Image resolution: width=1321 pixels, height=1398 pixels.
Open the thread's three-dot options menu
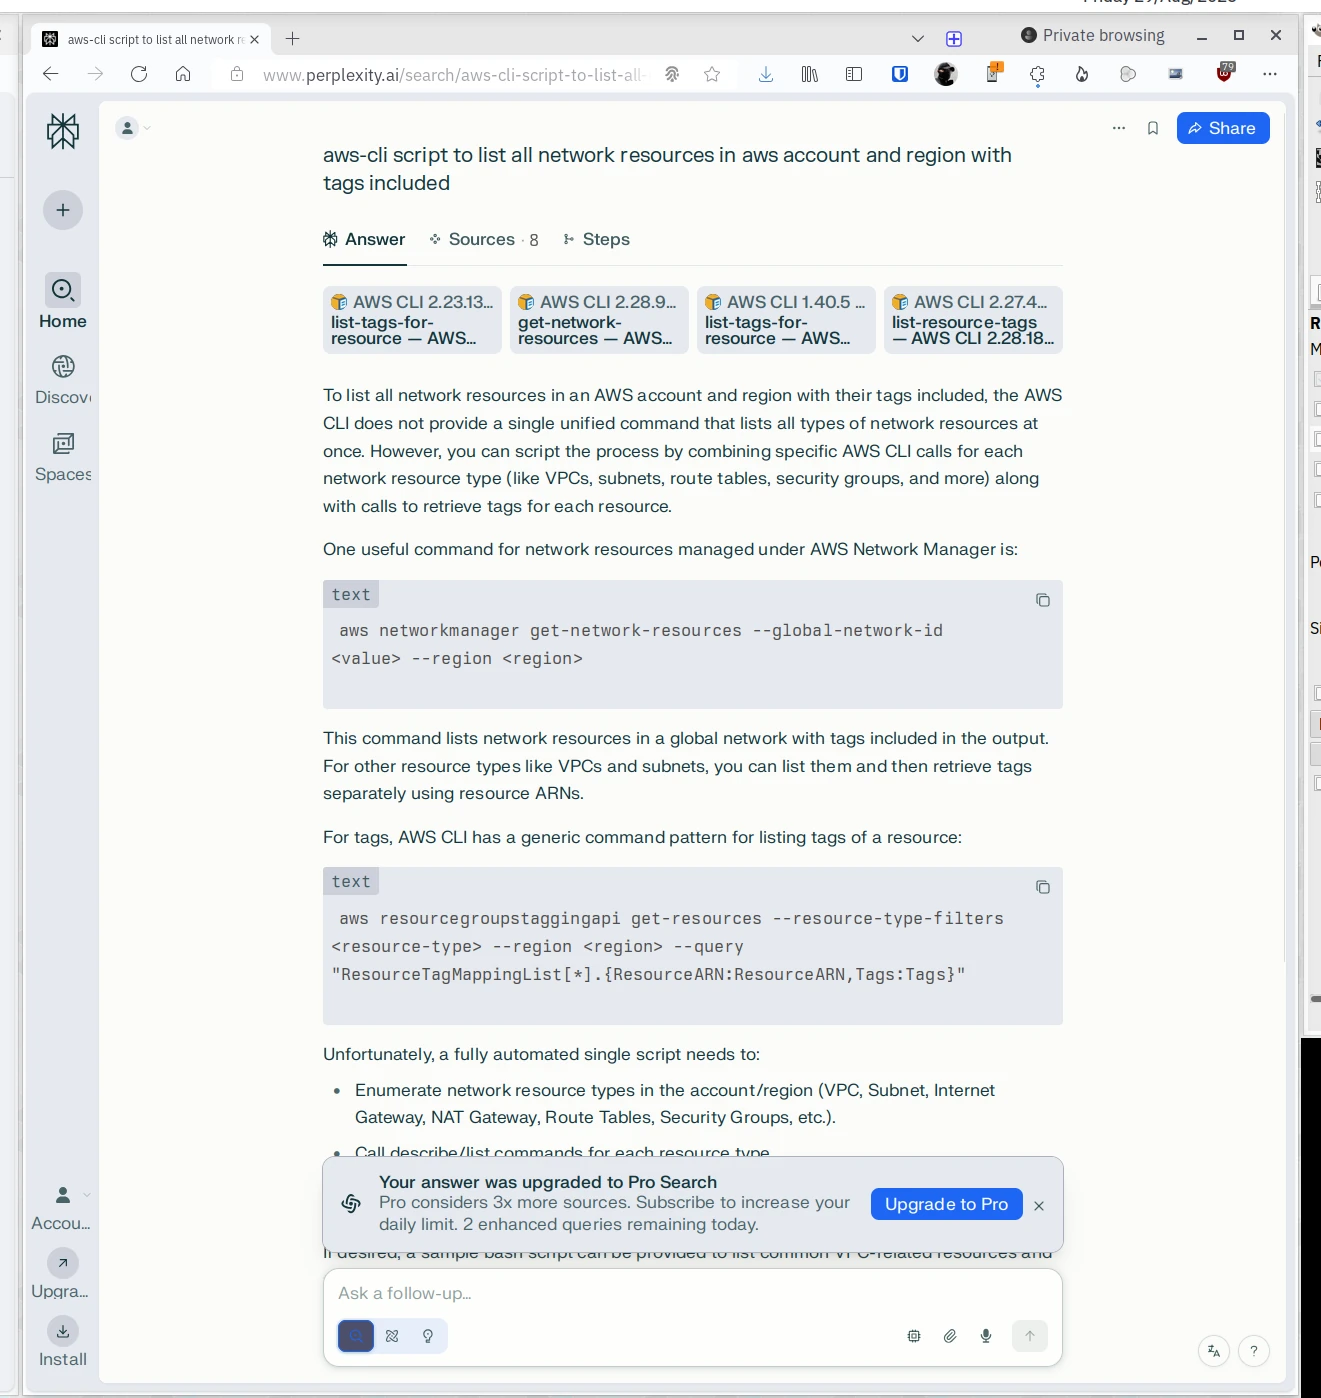1119,128
